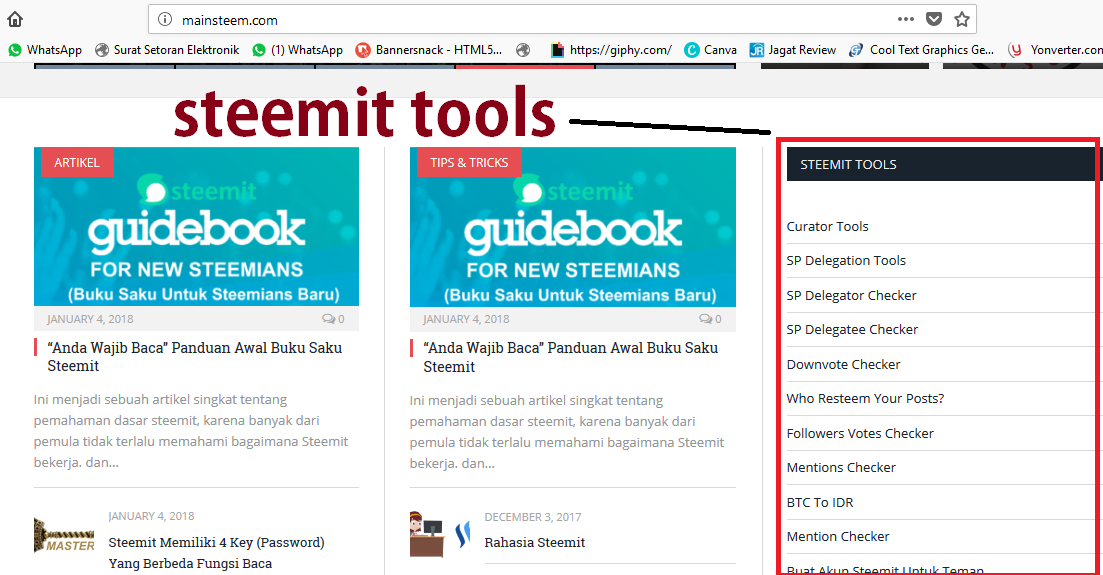The image size is (1103, 575).
Task: Open the ARTIKEL post titled Anda Wajib Baca
Action: click(x=195, y=357)
